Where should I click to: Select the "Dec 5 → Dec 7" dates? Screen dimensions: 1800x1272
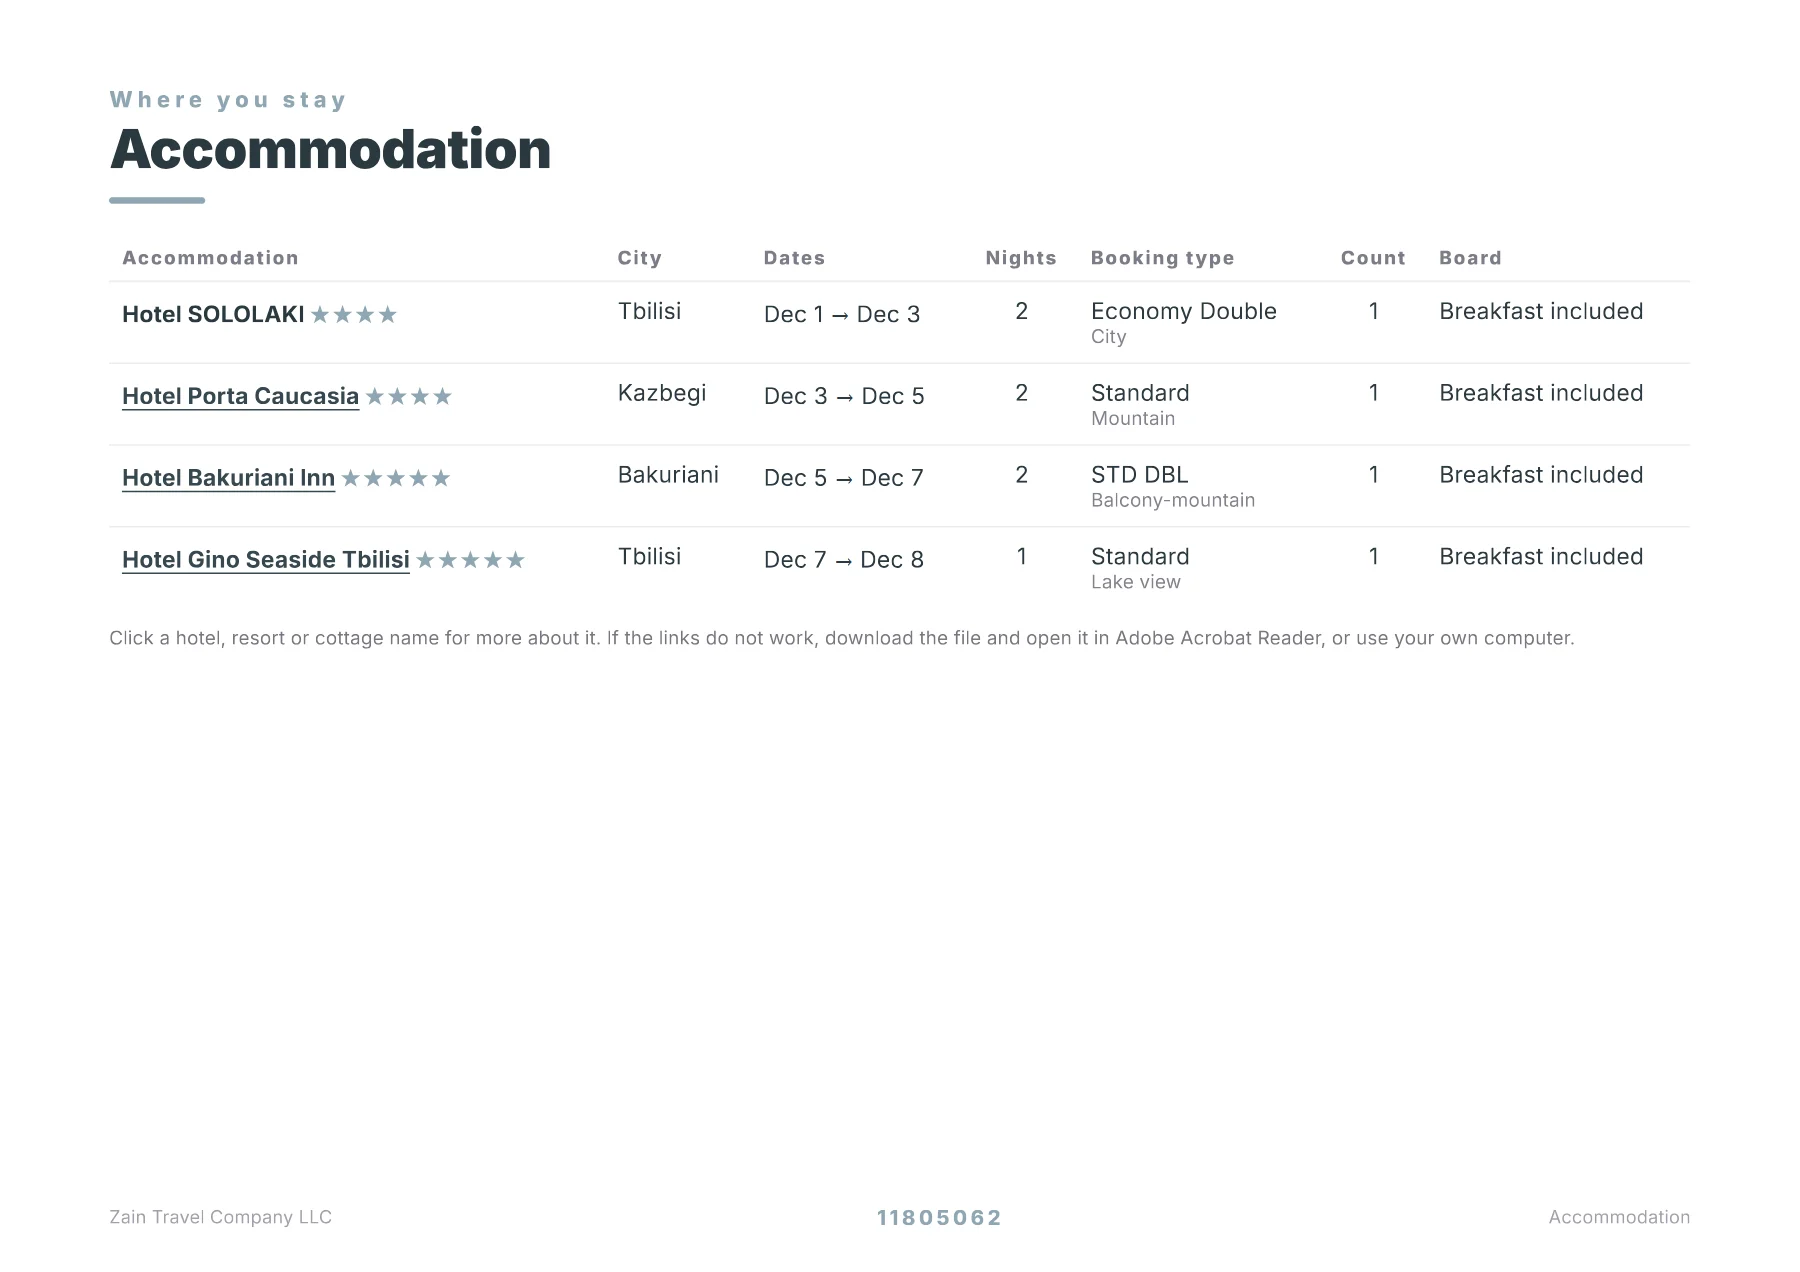(x=844, y=478)
